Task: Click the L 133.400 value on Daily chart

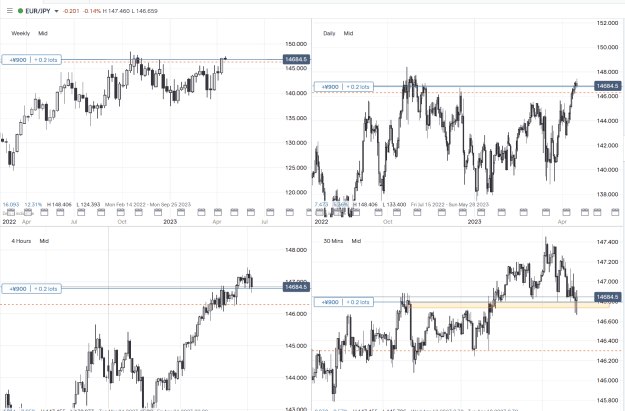Action: [x=394, y=205]
